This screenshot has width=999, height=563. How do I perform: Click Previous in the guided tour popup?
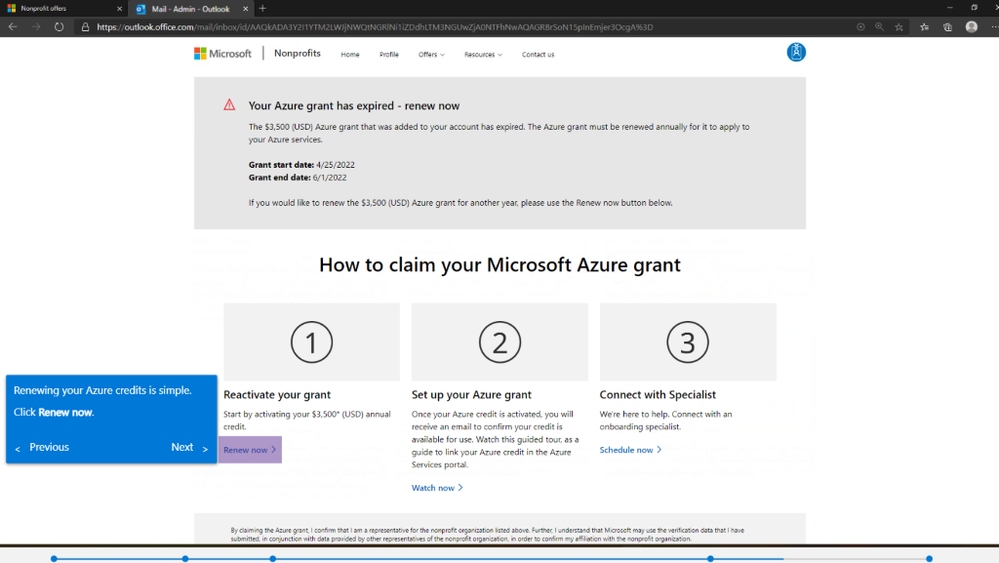pyautogui.click(x=42, y=447)
